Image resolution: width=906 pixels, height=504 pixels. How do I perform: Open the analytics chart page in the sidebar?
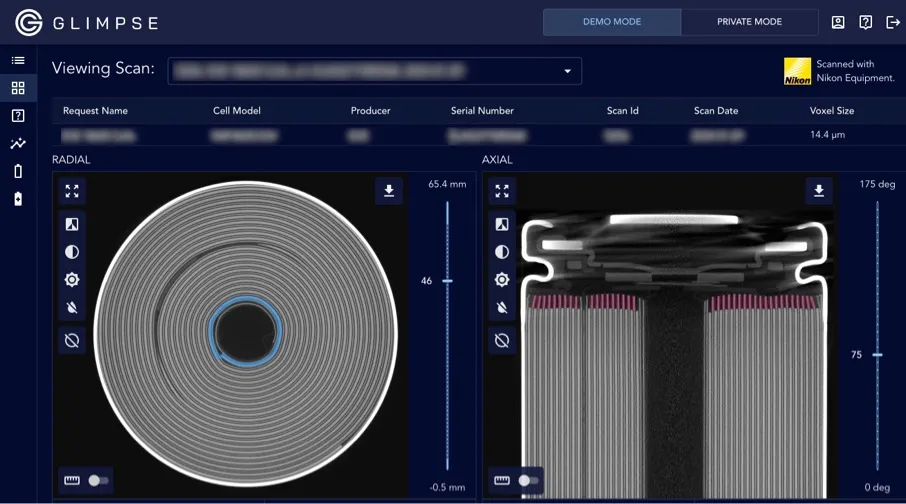18,144
